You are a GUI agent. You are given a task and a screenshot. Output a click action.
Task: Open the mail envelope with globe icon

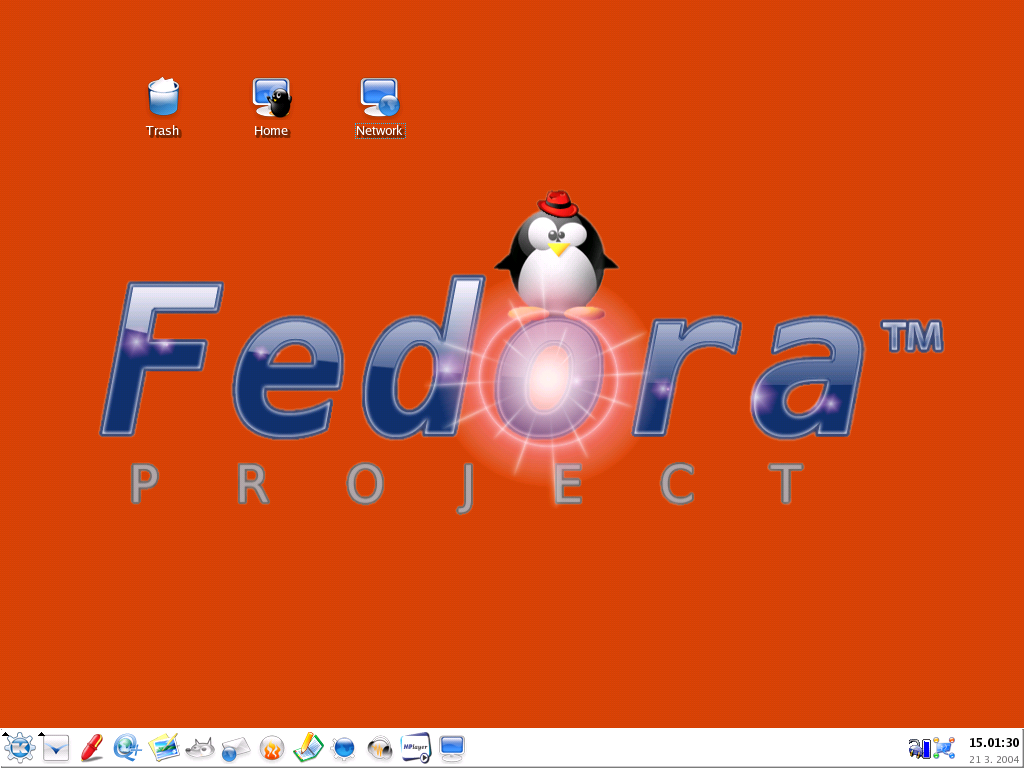236,749
